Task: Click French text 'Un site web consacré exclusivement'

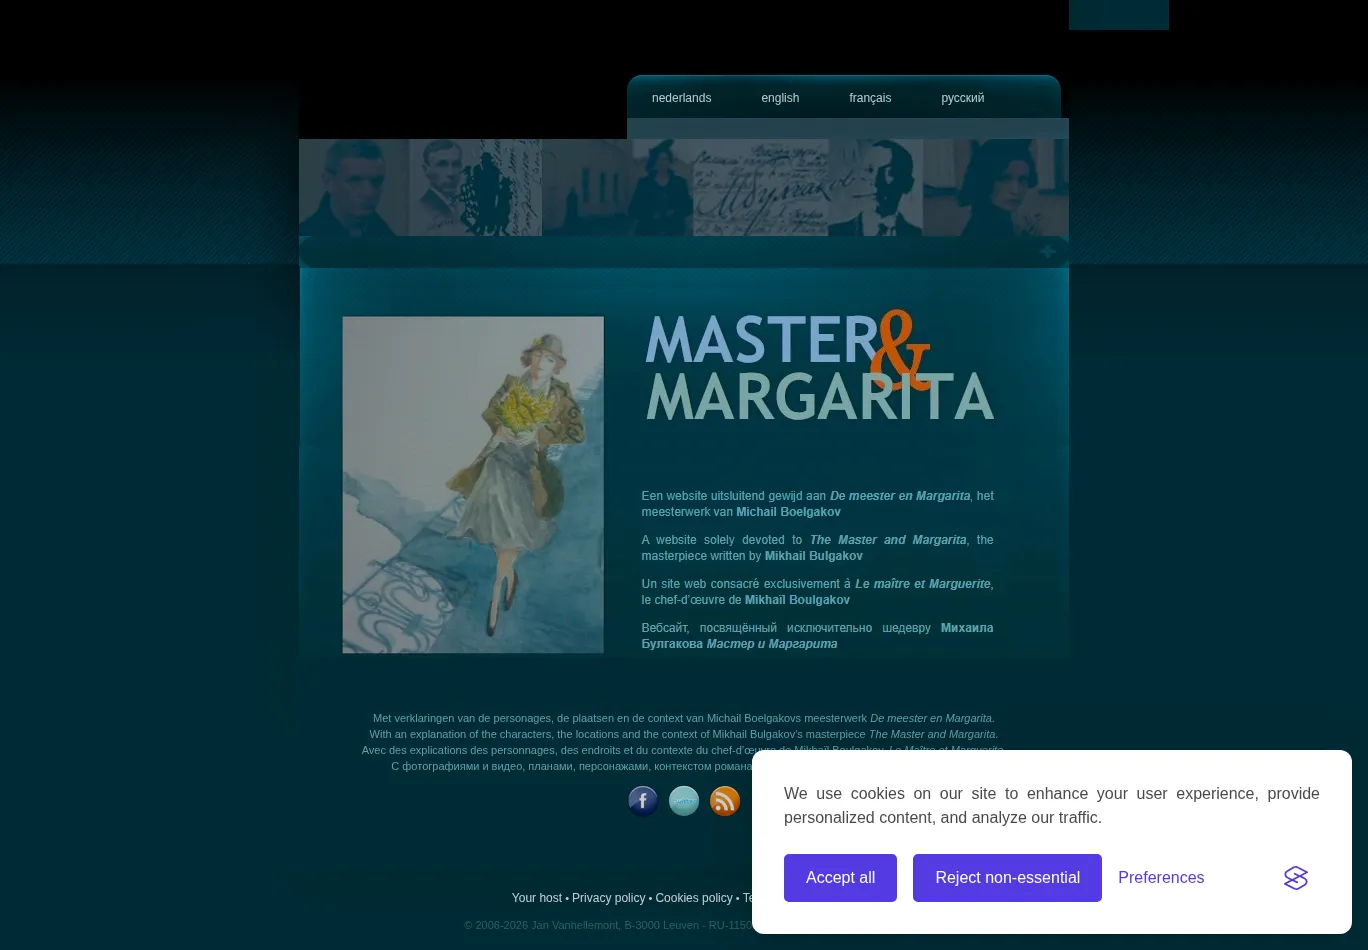Action: pyautogui.click(x=817, y=592)
